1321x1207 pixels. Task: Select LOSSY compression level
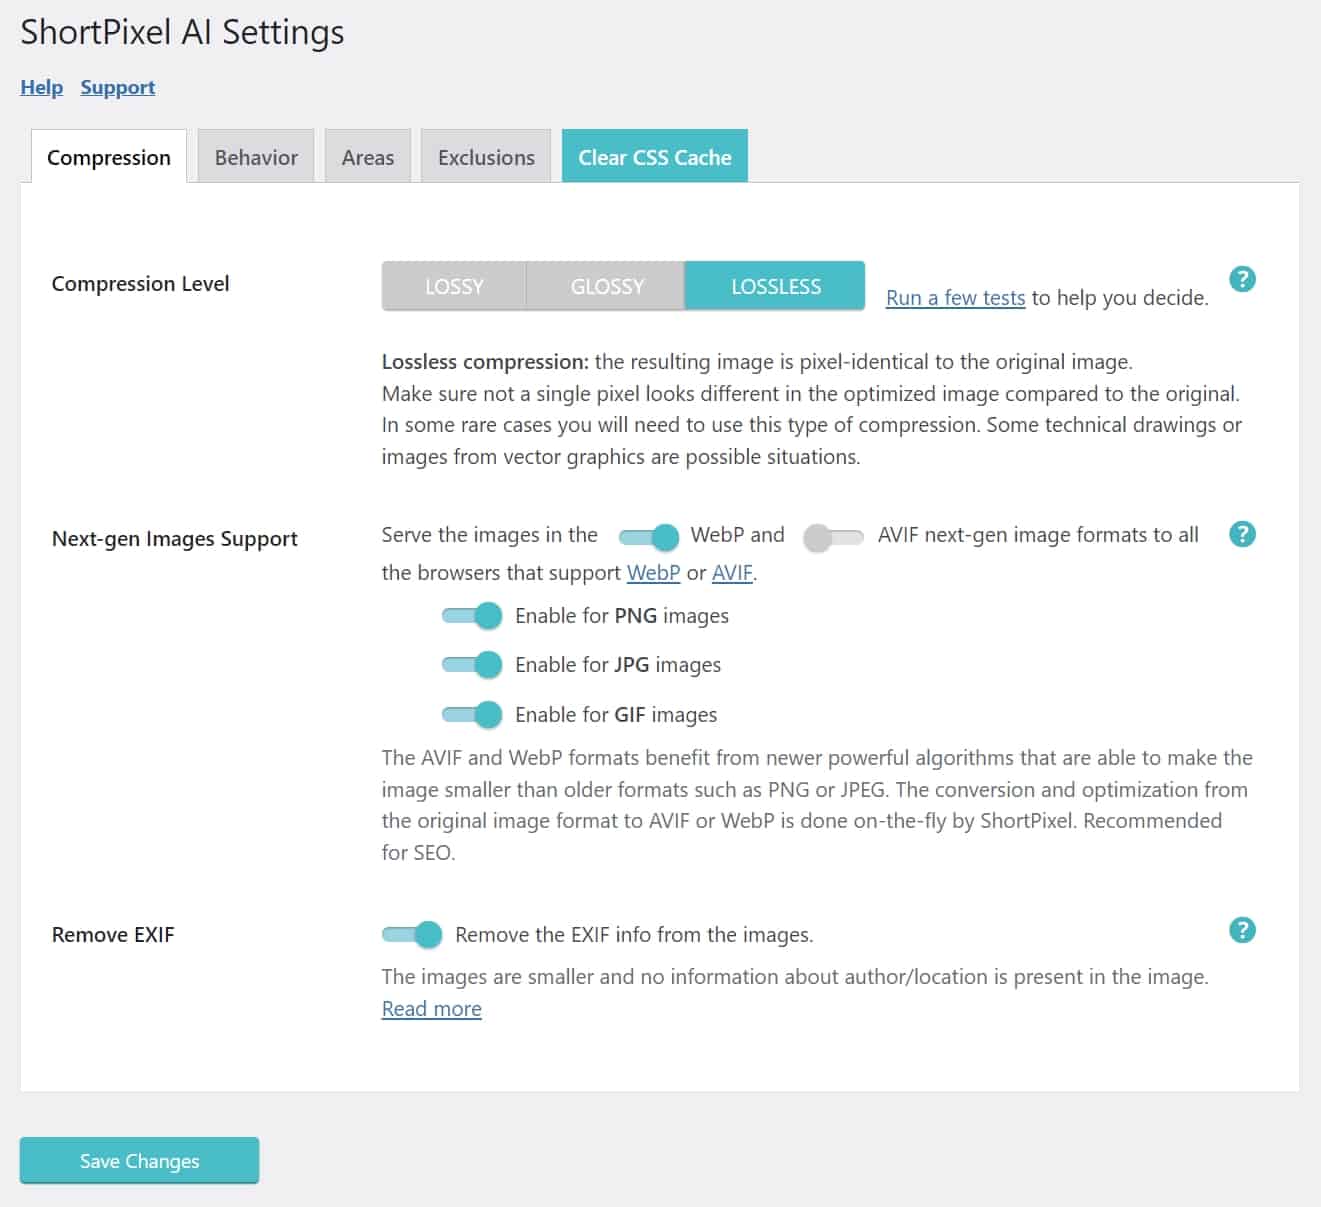[x=454, y=287]
